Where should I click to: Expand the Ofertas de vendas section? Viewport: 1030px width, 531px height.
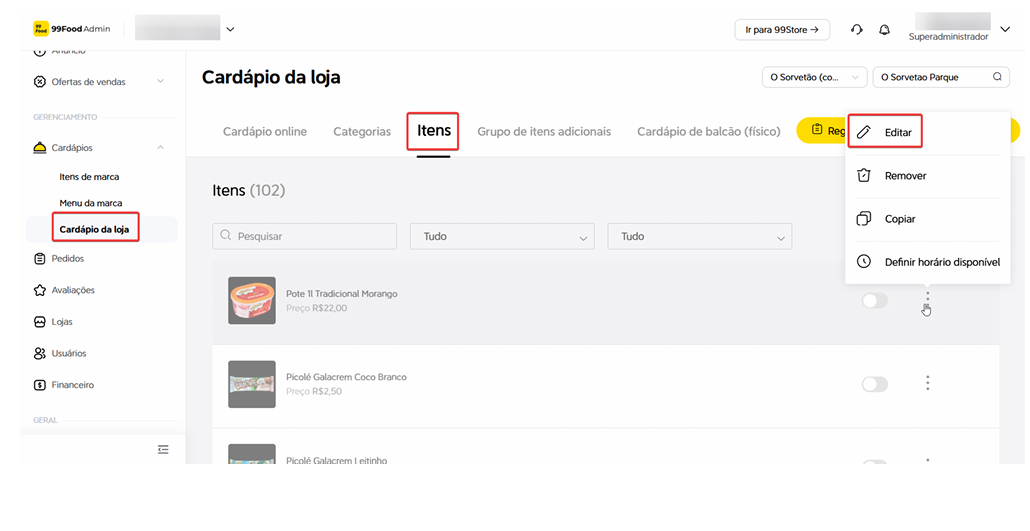160,82
